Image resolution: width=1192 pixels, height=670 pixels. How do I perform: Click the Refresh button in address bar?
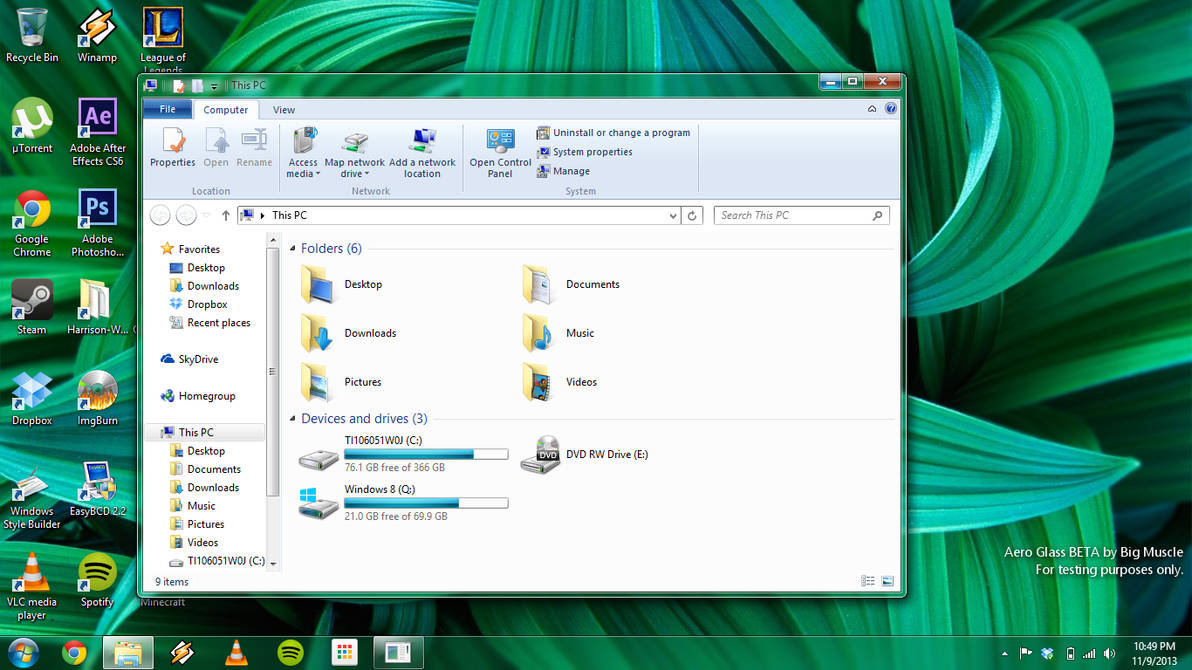[x=693, y=215]
